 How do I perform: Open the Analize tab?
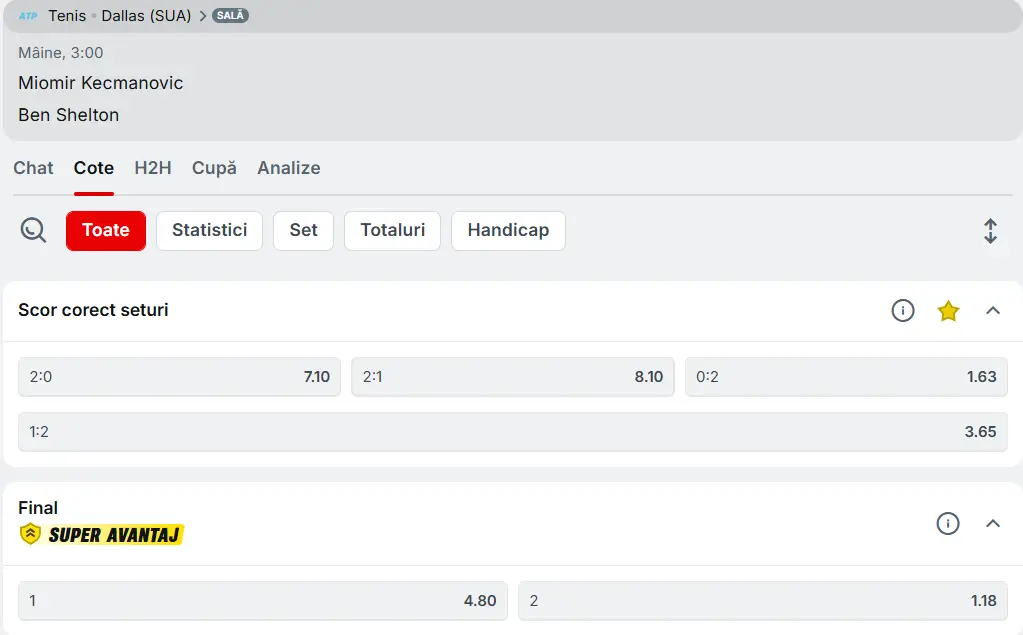[x=288, y=168]
